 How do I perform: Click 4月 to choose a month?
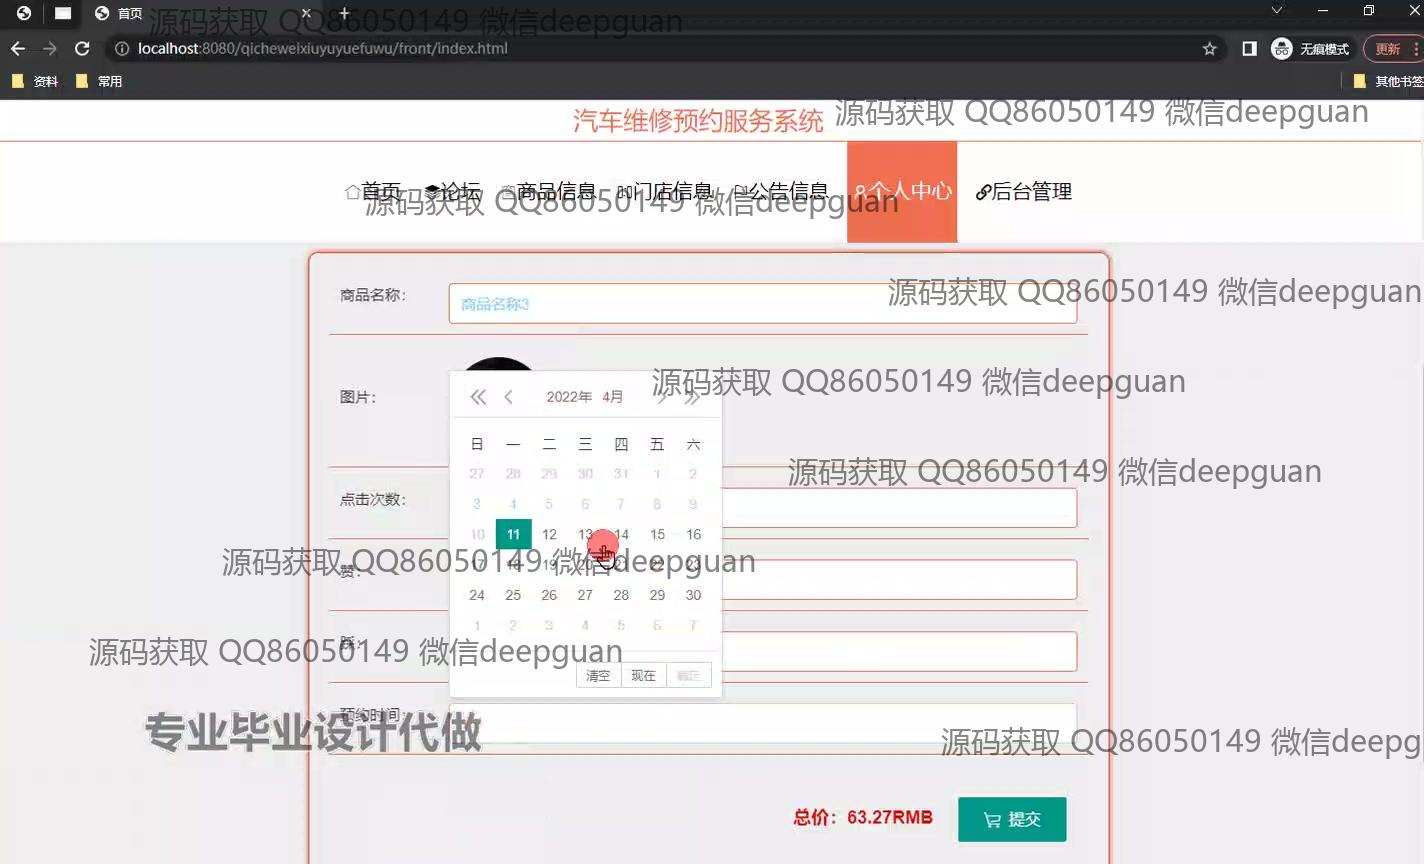pyautogui.click(x=613, y=397)
